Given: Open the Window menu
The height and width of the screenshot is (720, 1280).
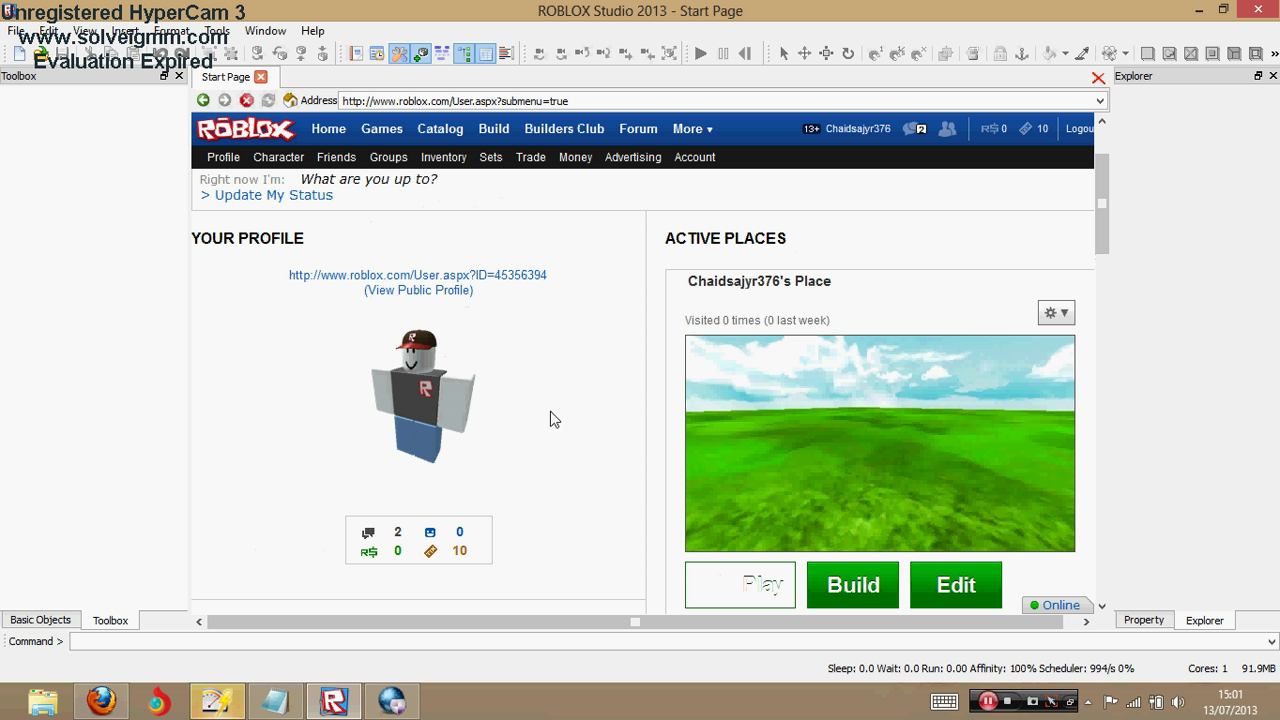Looking at the screenshot, I should 265,31.
